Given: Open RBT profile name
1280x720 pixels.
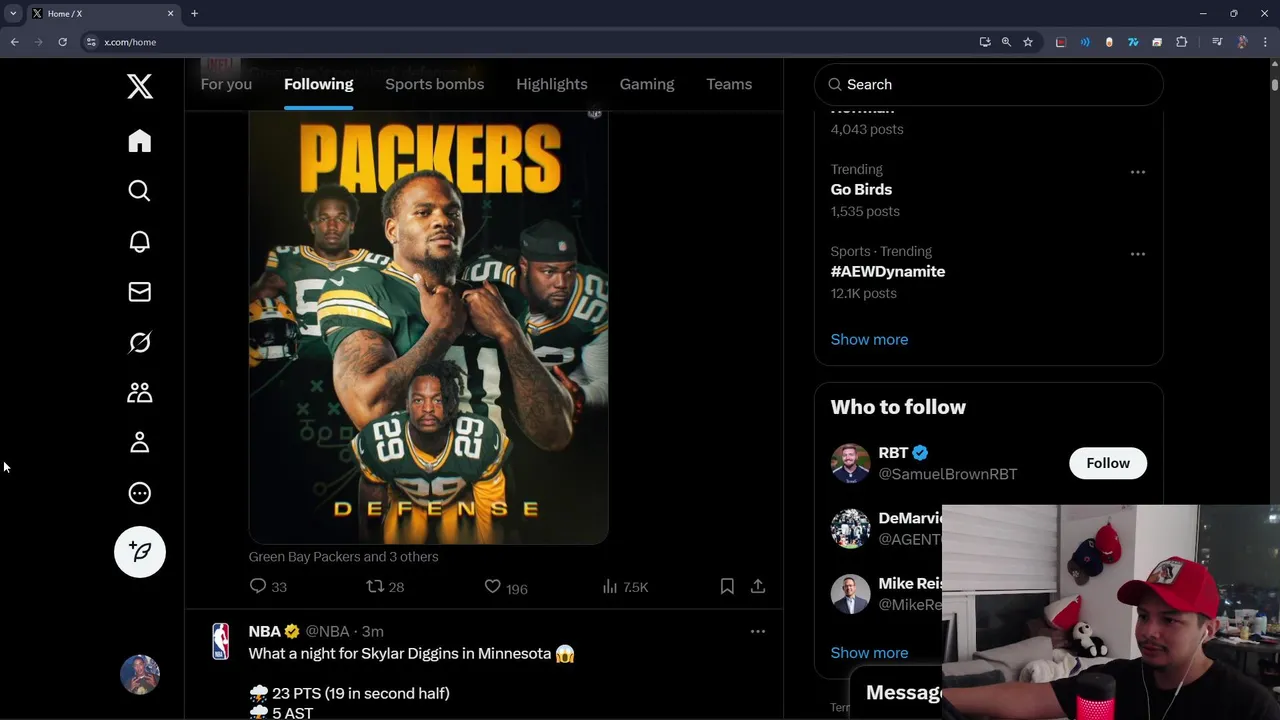Looking at the screenshot, I should (x=893, y=452).
